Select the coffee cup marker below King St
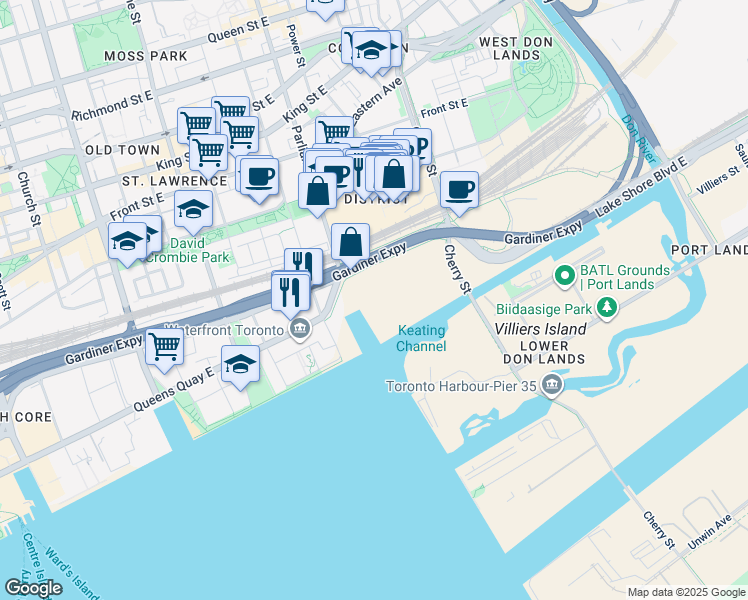The height and width of the screenshot is (600, 748). 260,177
